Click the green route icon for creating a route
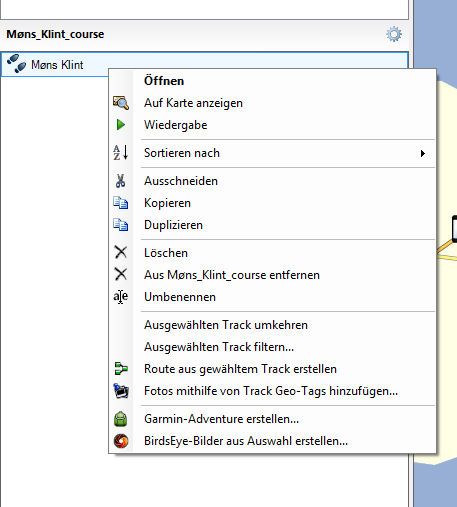 (121, 369)
